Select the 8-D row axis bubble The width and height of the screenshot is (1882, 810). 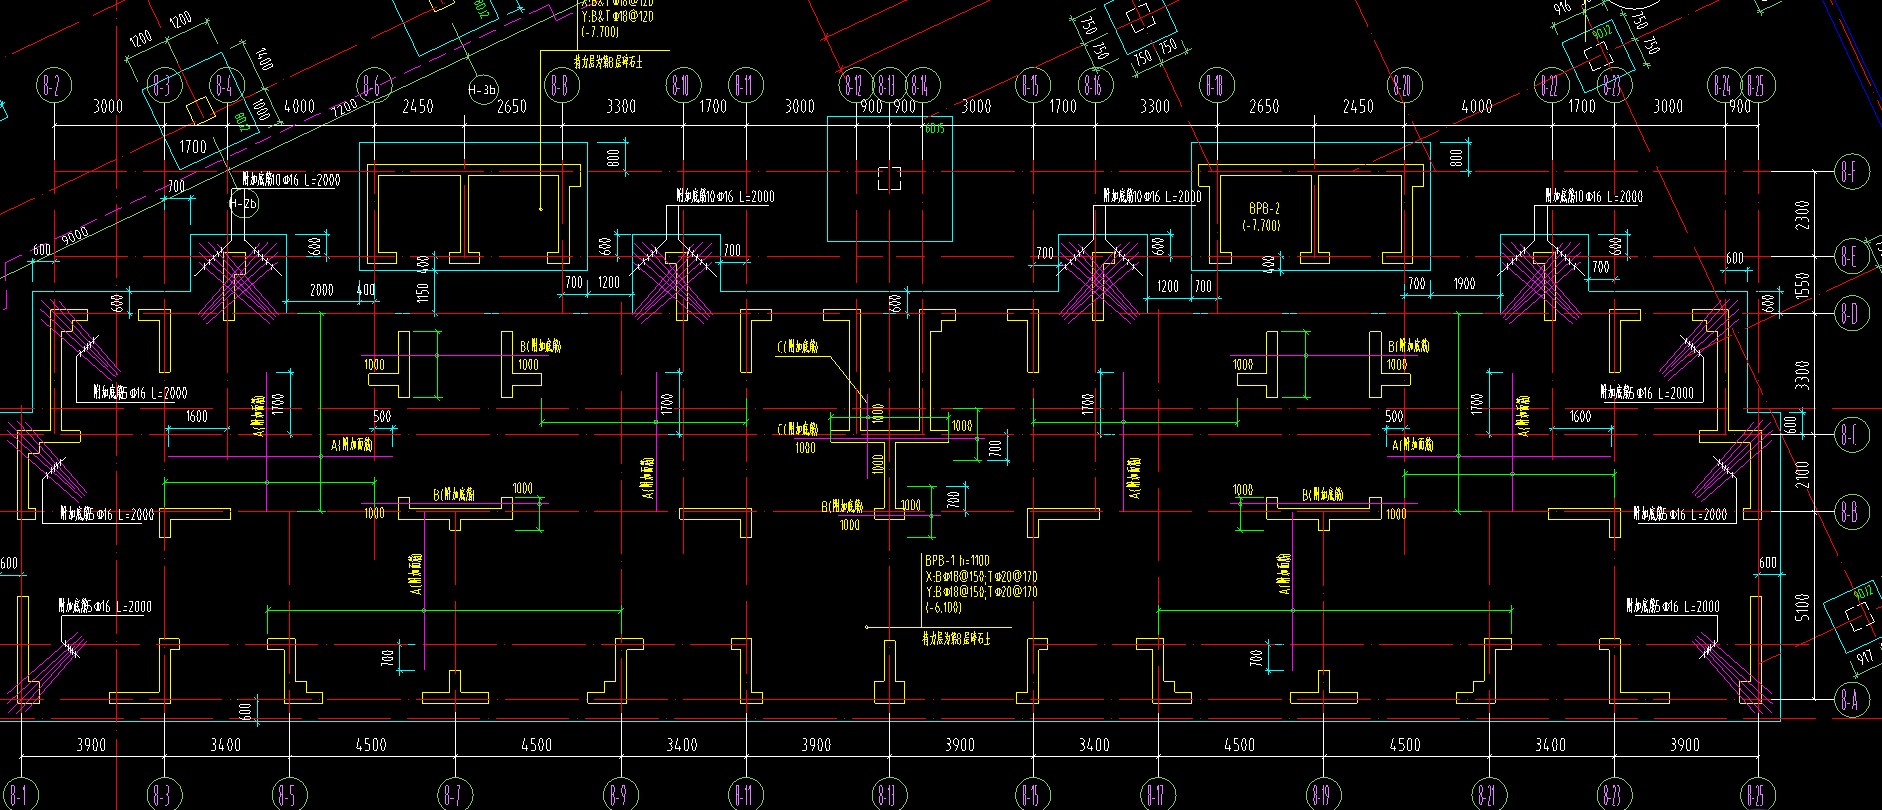[1850, 313]
